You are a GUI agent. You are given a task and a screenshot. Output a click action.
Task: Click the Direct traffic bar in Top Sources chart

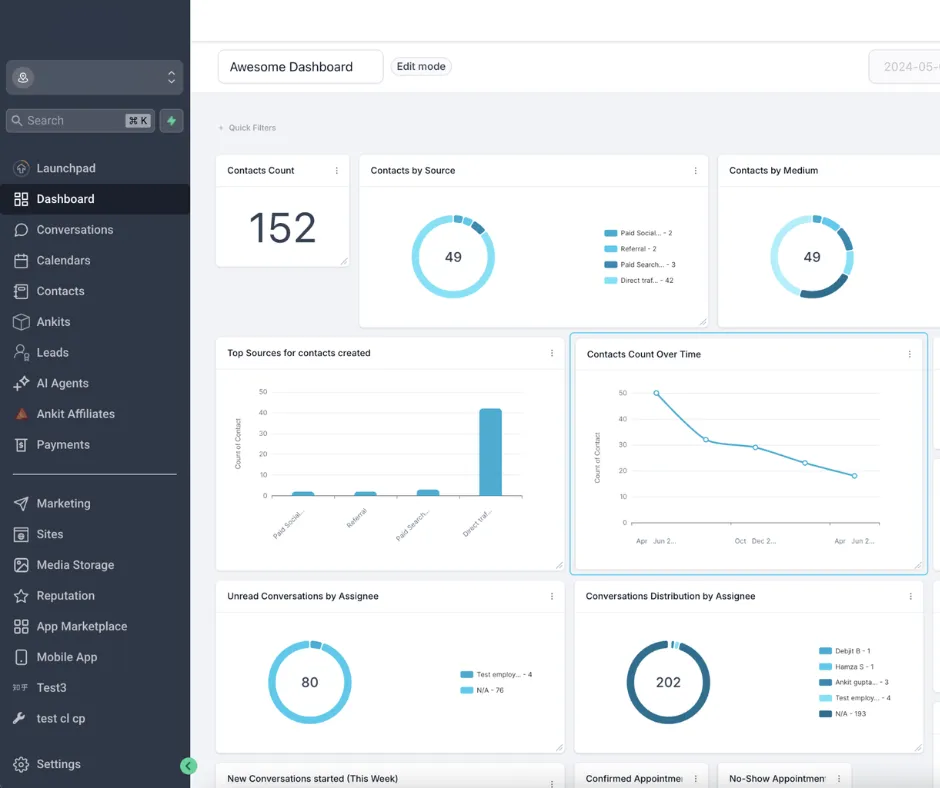(x=490, y=452)
